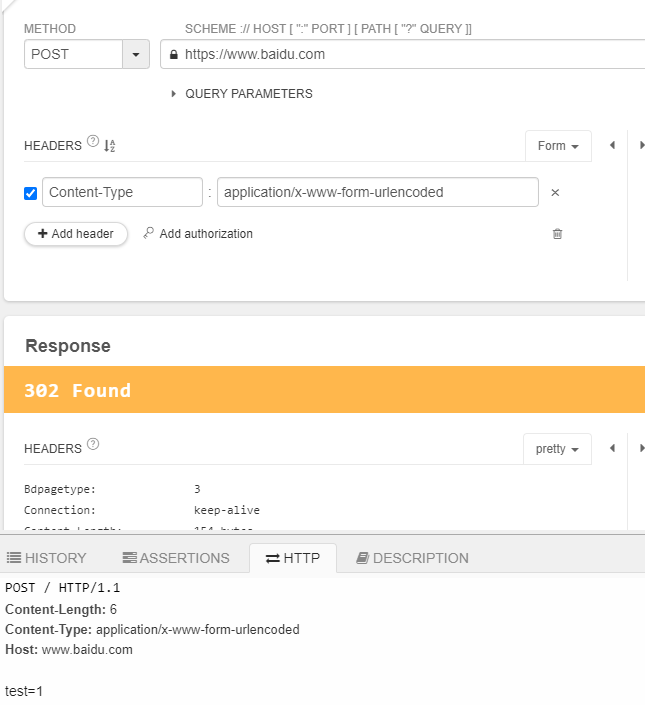Open the pretty response format dropdown

coord(557,449)
